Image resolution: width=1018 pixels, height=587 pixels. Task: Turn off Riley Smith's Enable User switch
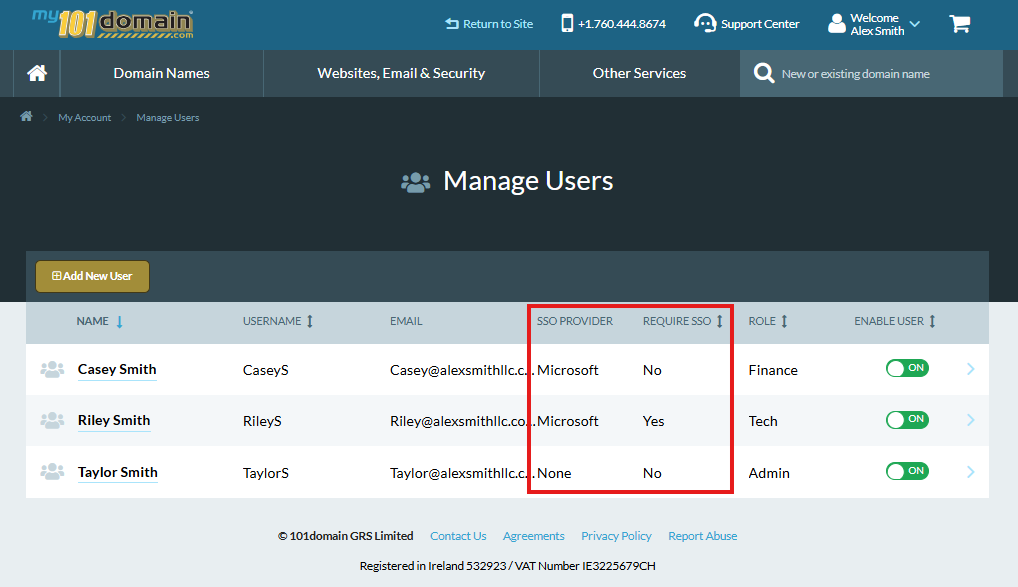906,419
